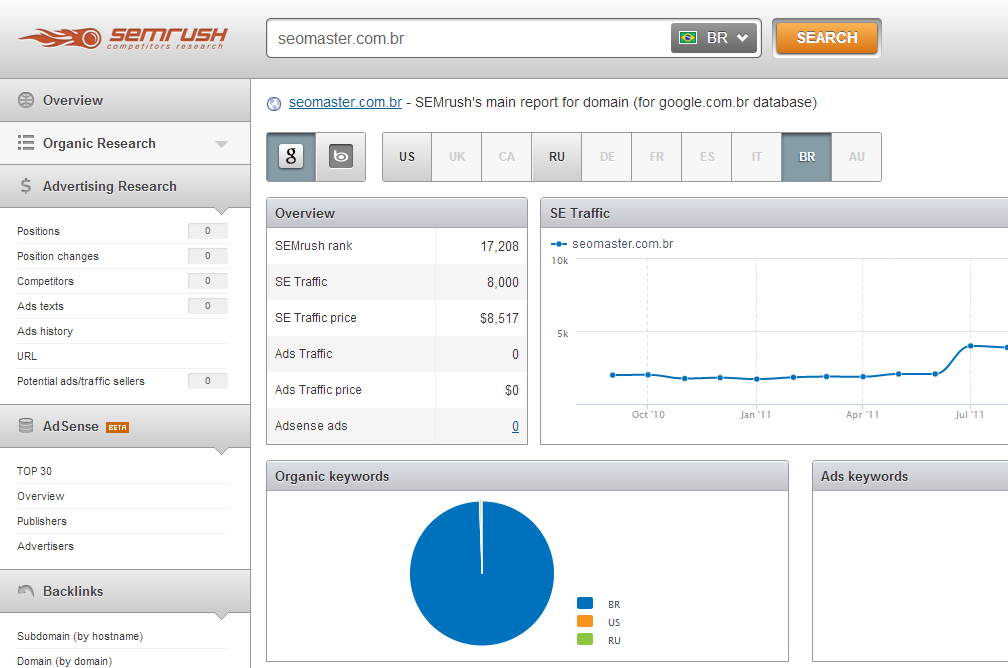Open the AdSense Publishers link
The height and width of the screenshot is (668, 1008).
42,521
